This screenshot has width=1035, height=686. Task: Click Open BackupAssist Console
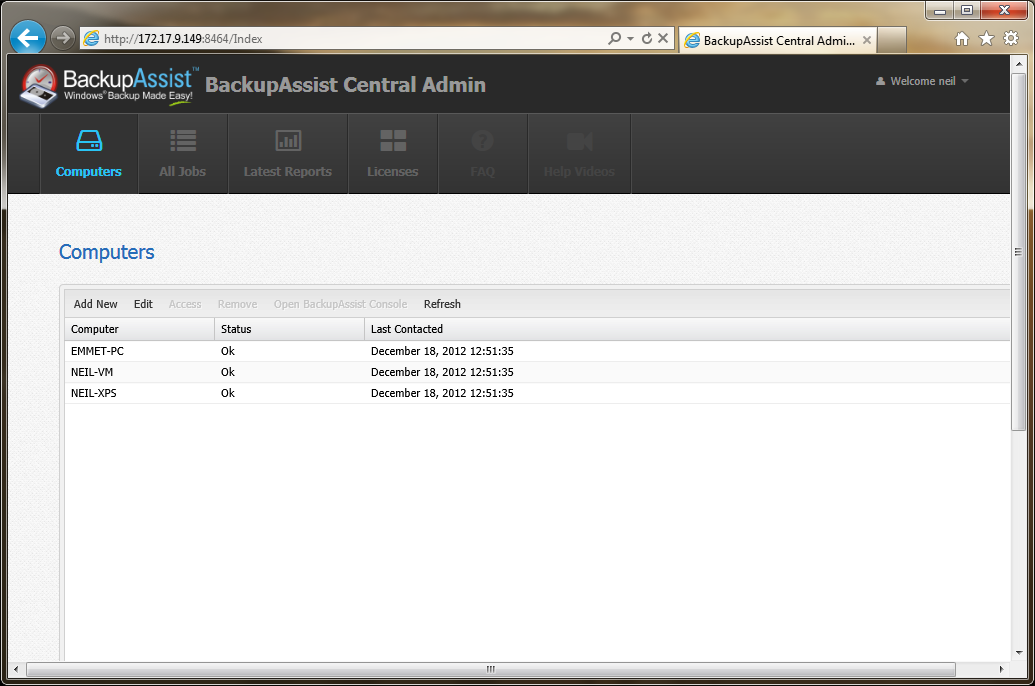341,304
